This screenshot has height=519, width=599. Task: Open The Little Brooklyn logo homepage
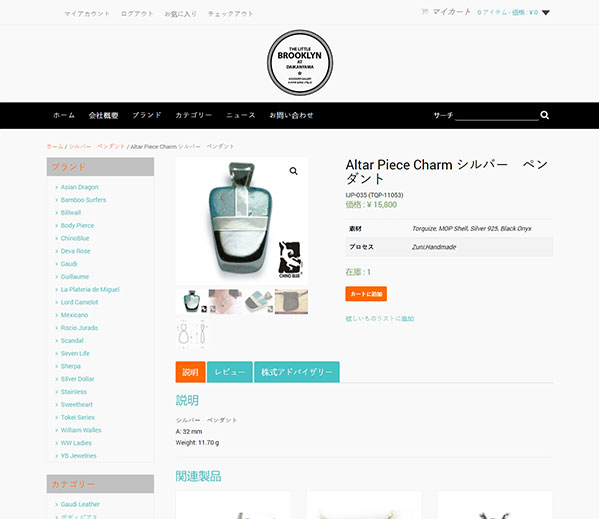click(300, 63)
